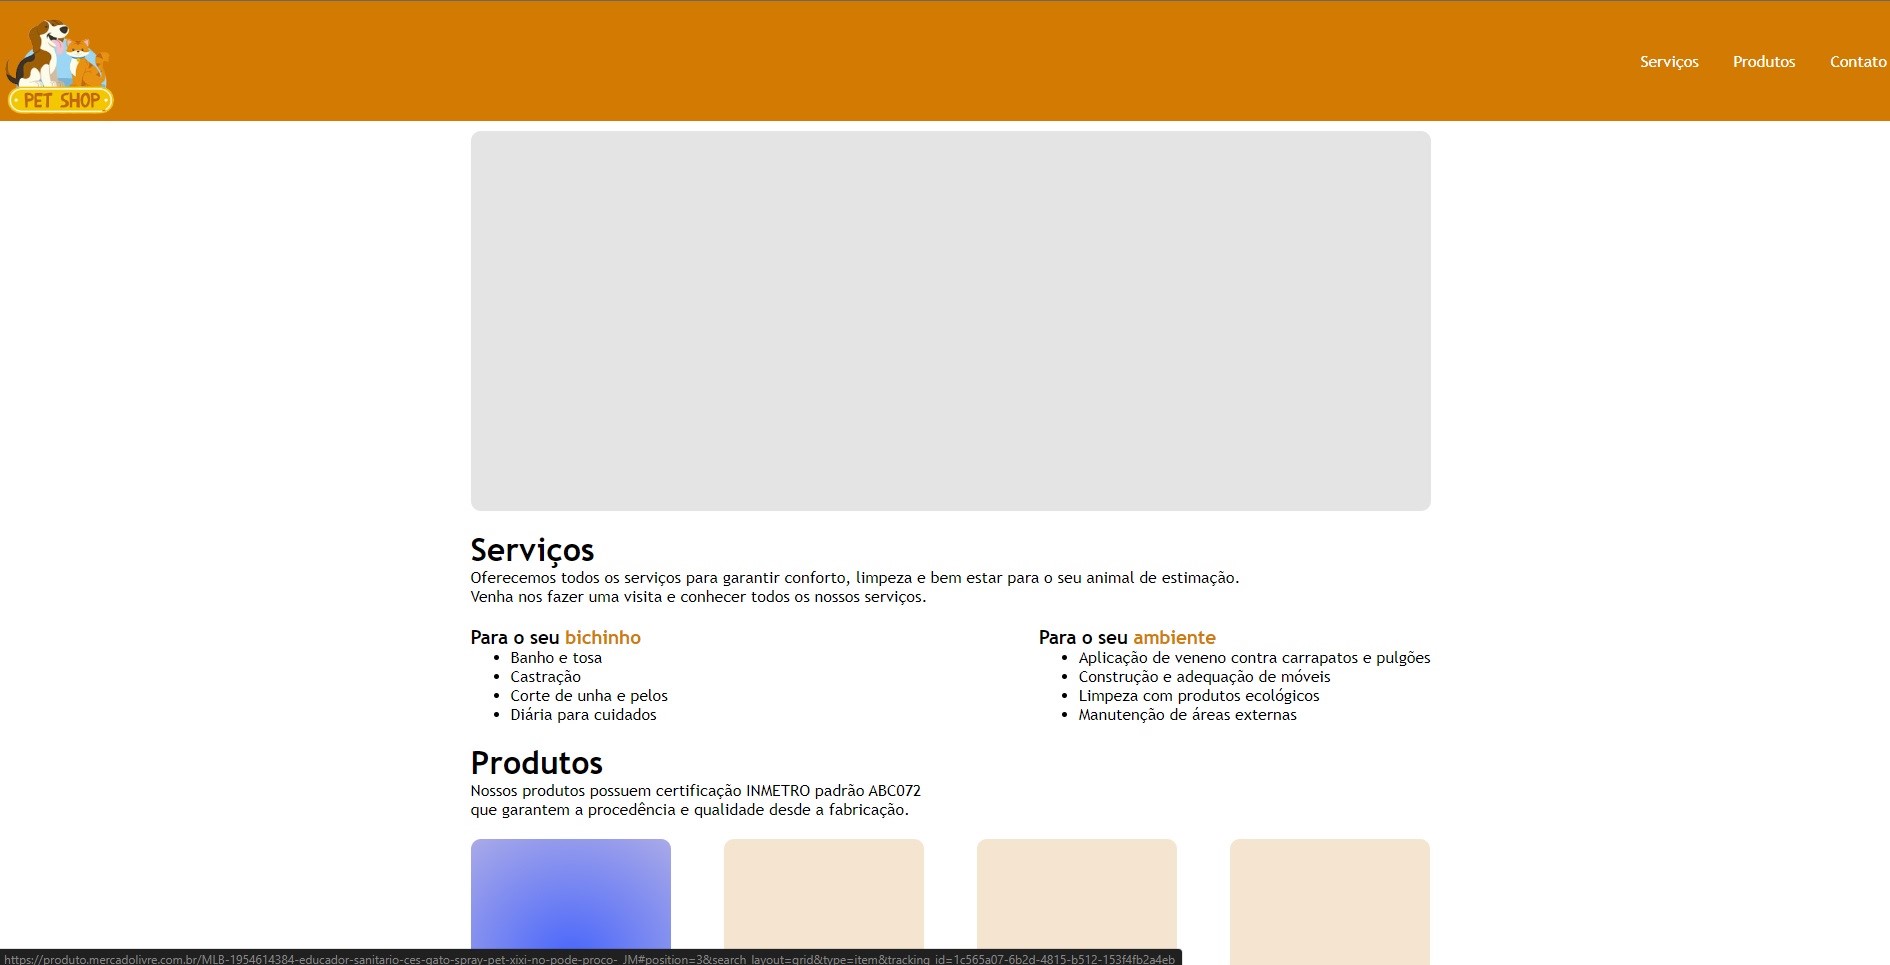
Task: Click the highlighted word bichinho
Action: click(602, 637)
